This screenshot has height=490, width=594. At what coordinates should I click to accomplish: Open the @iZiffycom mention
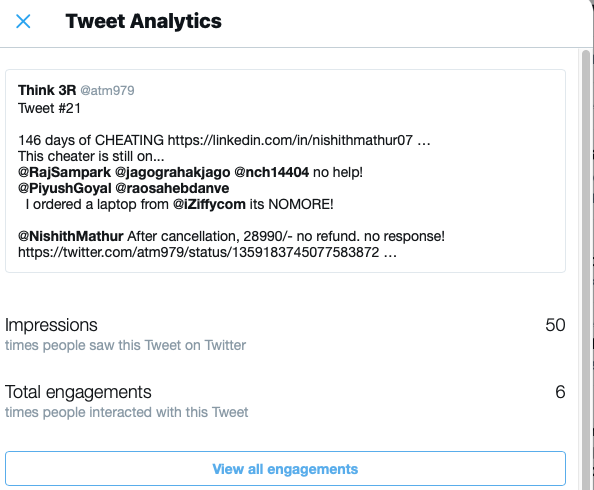pos(209,204)
